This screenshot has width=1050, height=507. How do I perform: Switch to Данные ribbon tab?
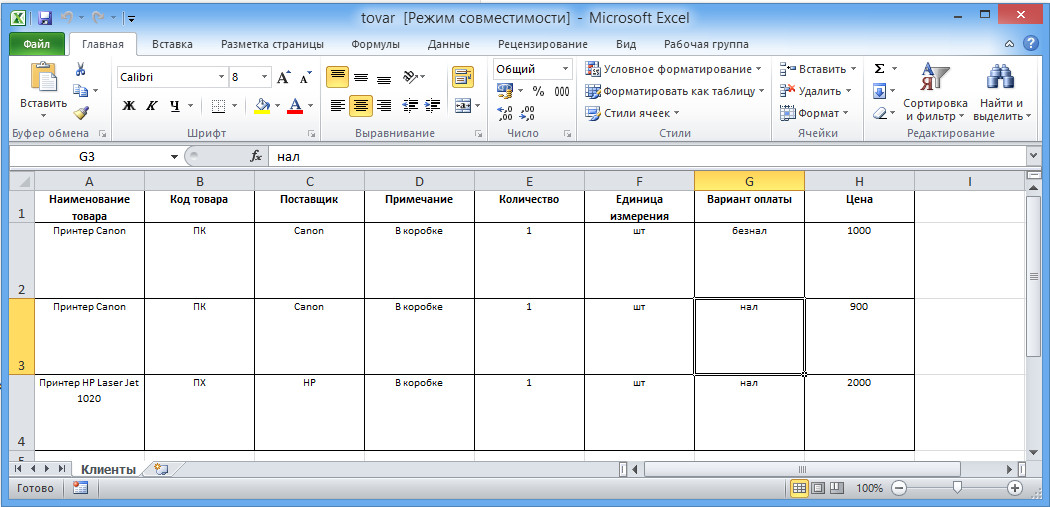(449, 44)
